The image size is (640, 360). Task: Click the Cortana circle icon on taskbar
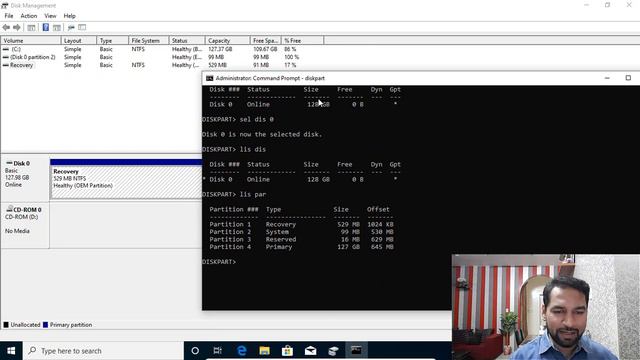[x=195, y=351]
